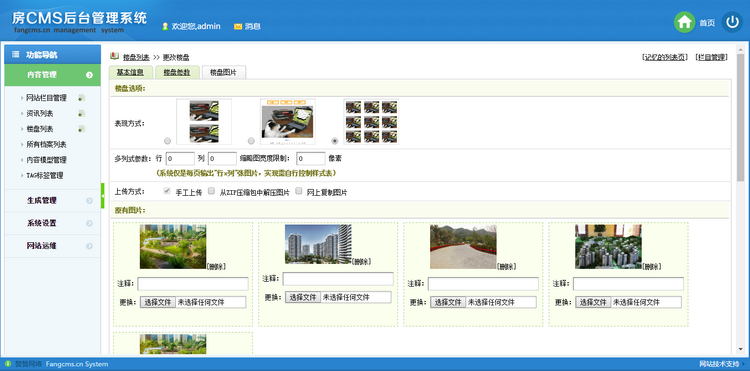Click the add icon next to 楼盘列表
Screen dimensions: 750x371
(82, 129)
